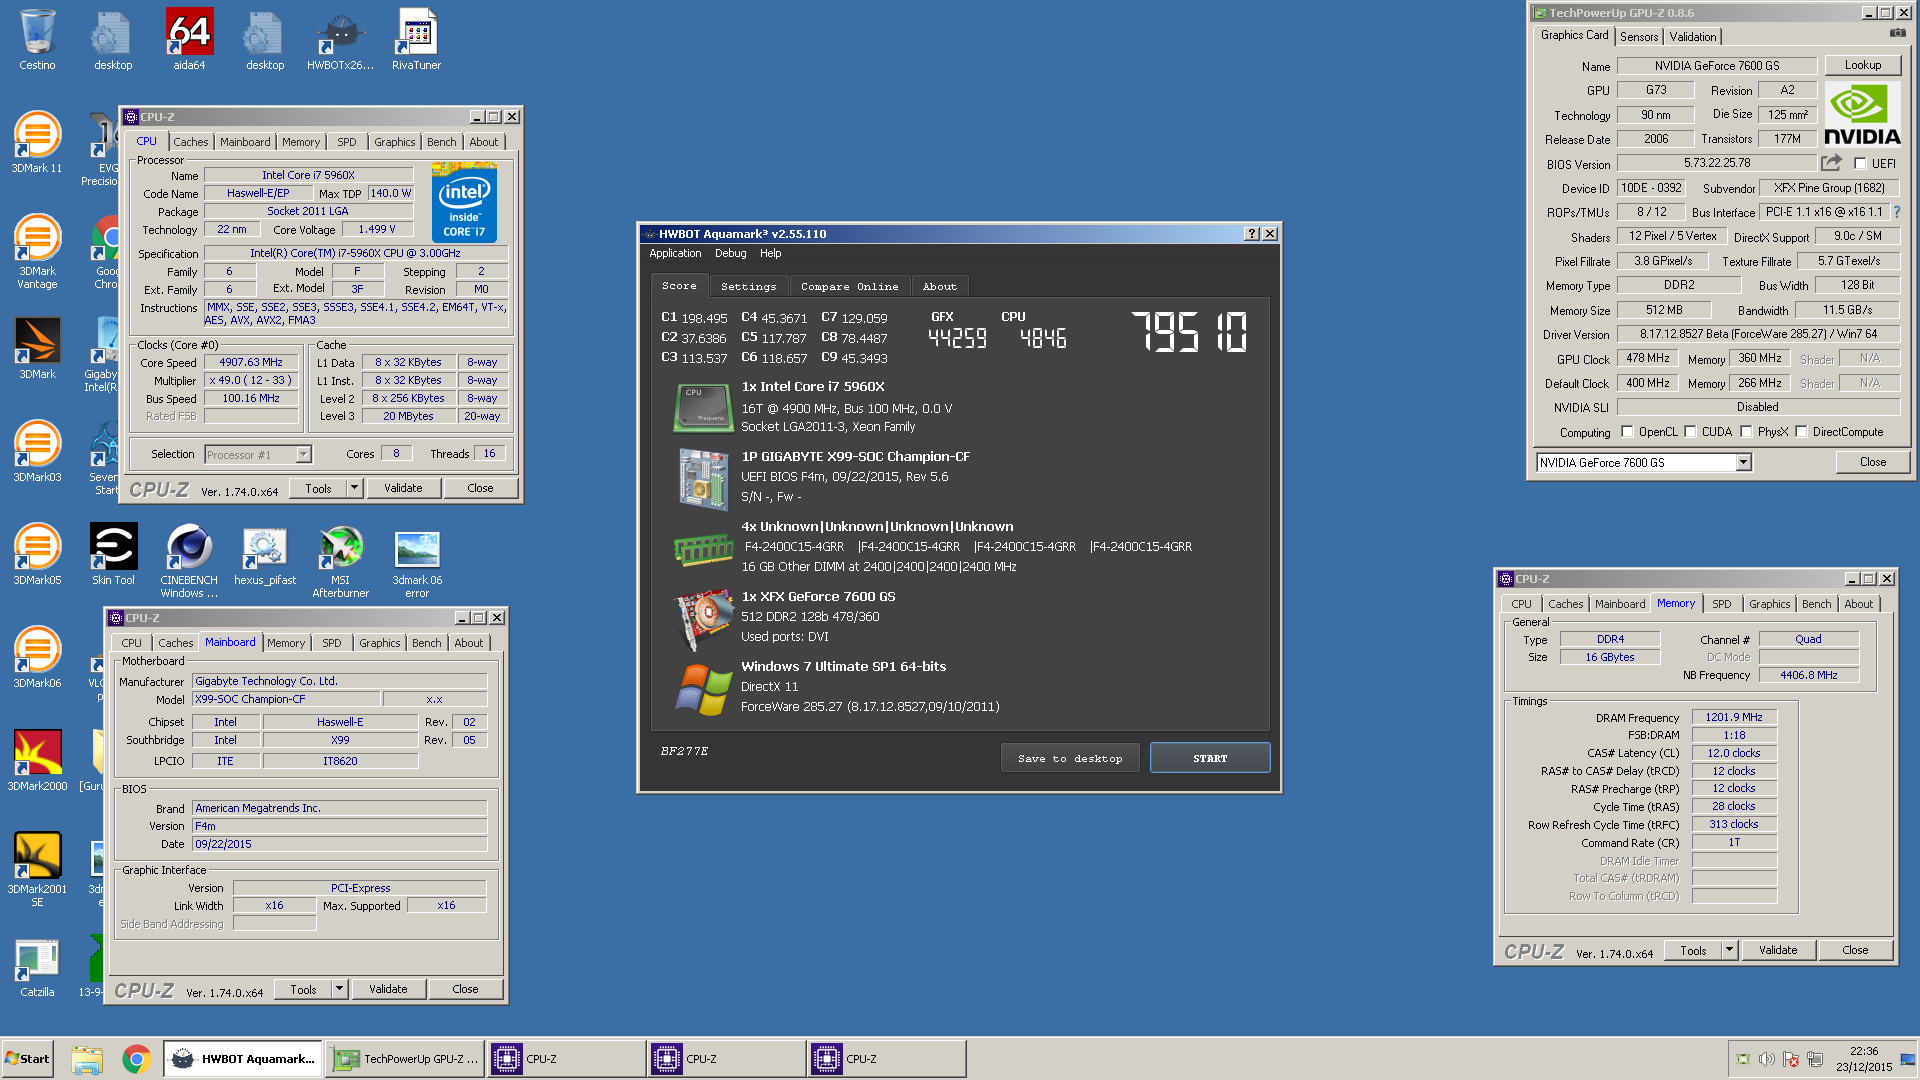
Task: Expand Tools arrow in CPU-Z Mainboard window
Action: point(339,989)
